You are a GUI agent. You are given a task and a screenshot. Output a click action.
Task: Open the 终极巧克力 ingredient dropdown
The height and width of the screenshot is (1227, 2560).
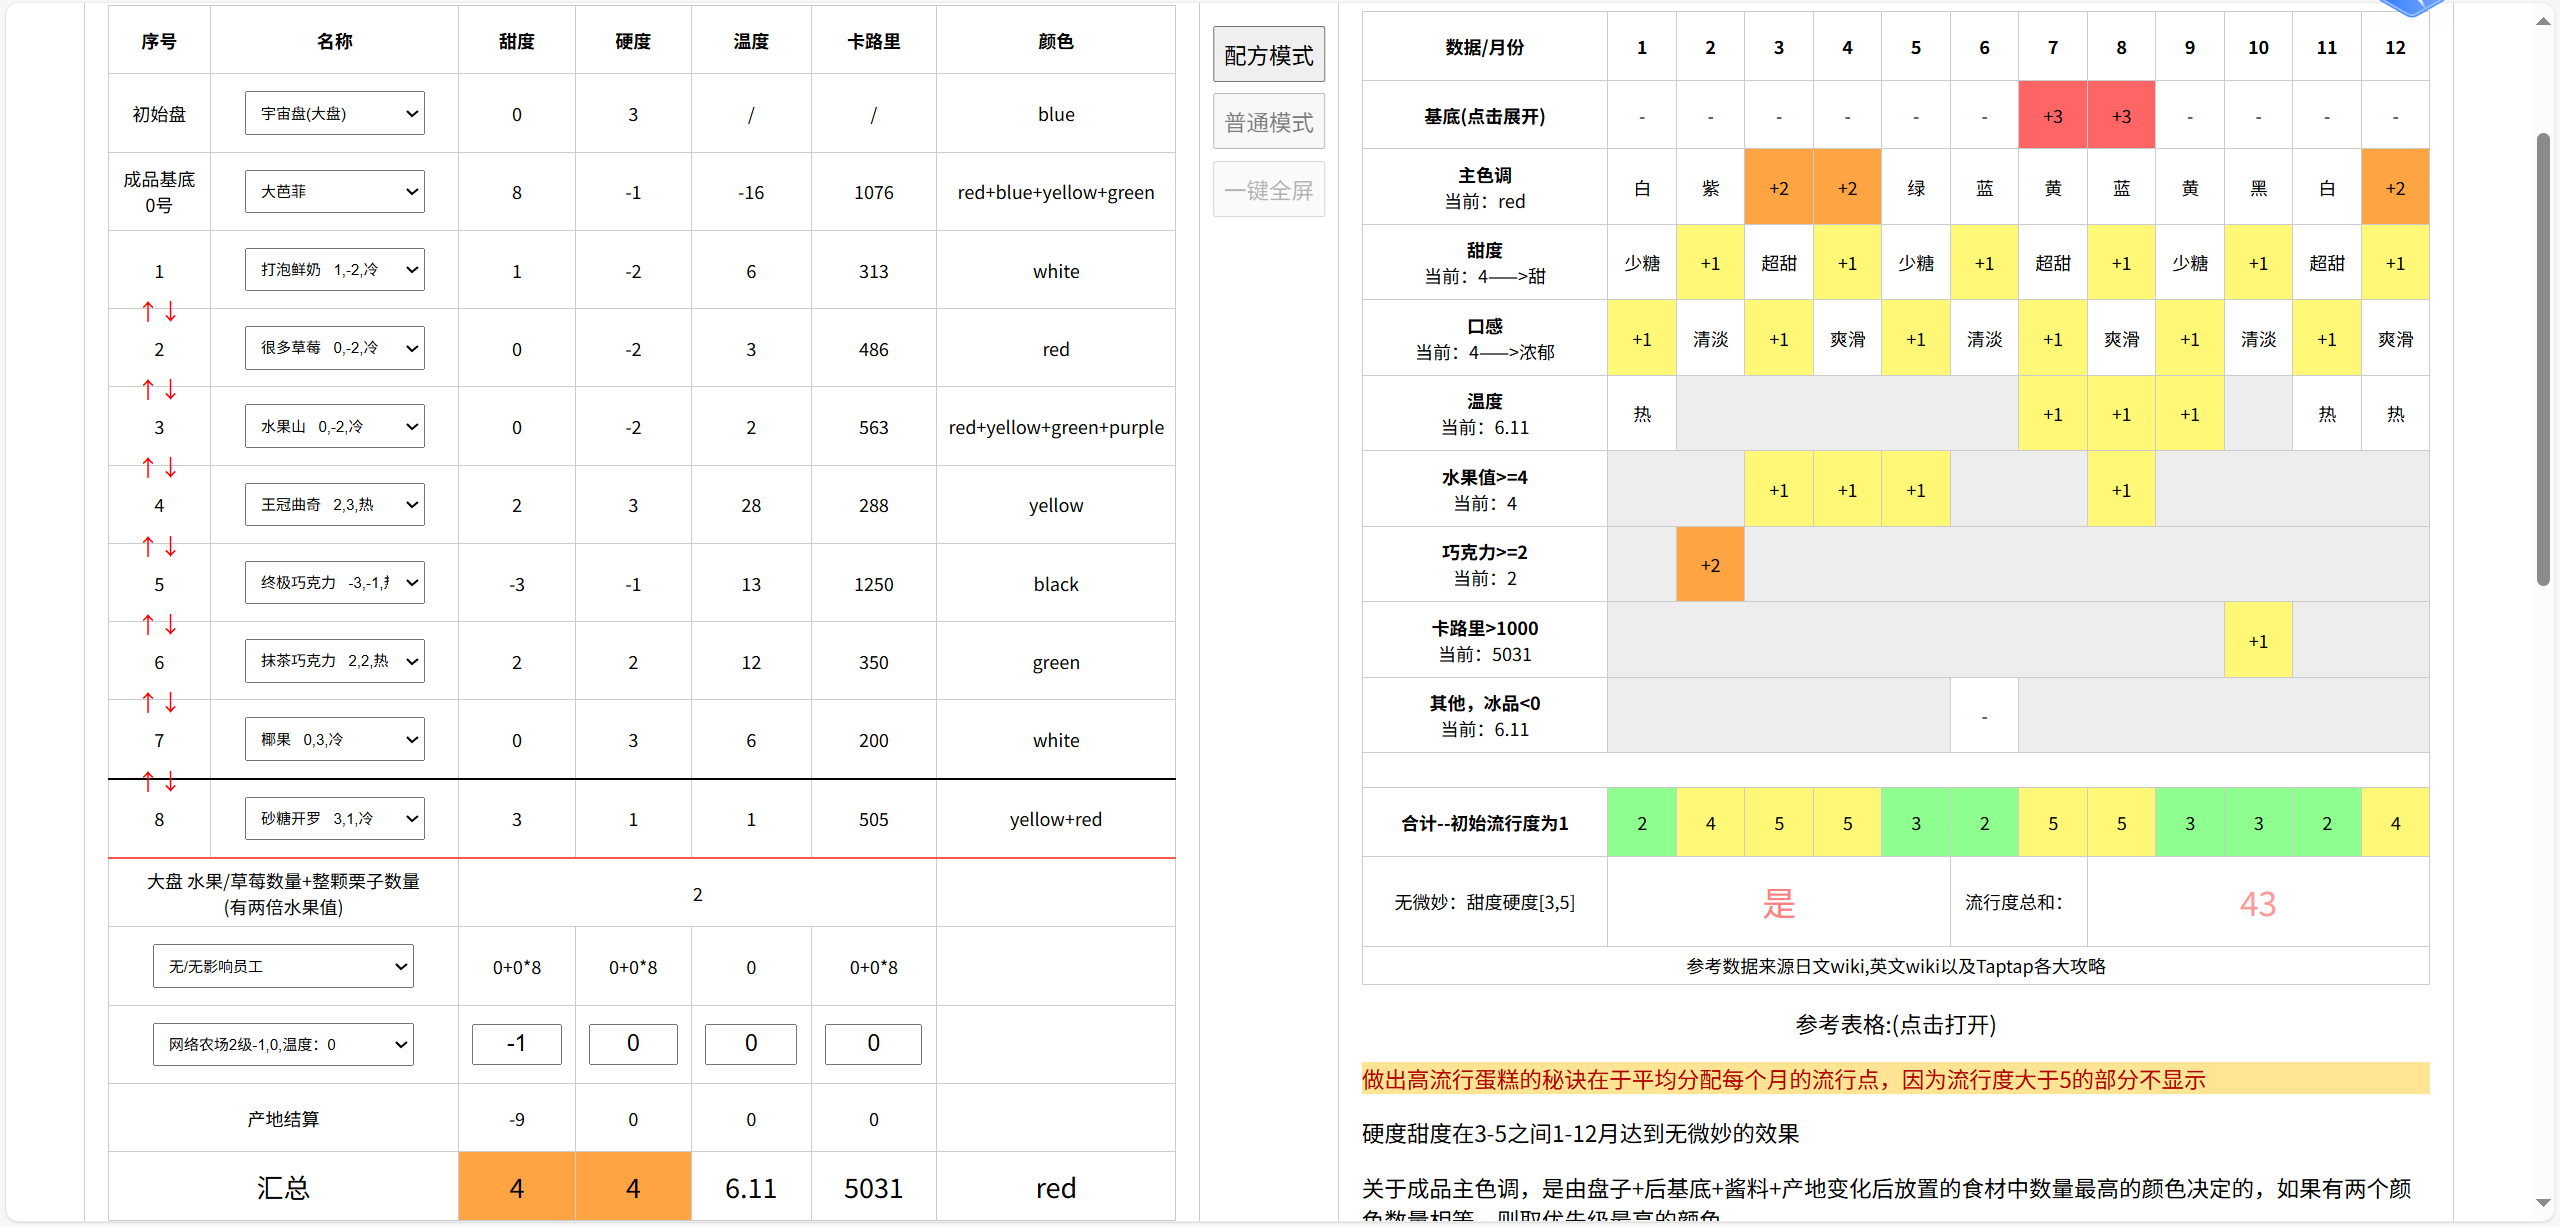tap(335, 583)
